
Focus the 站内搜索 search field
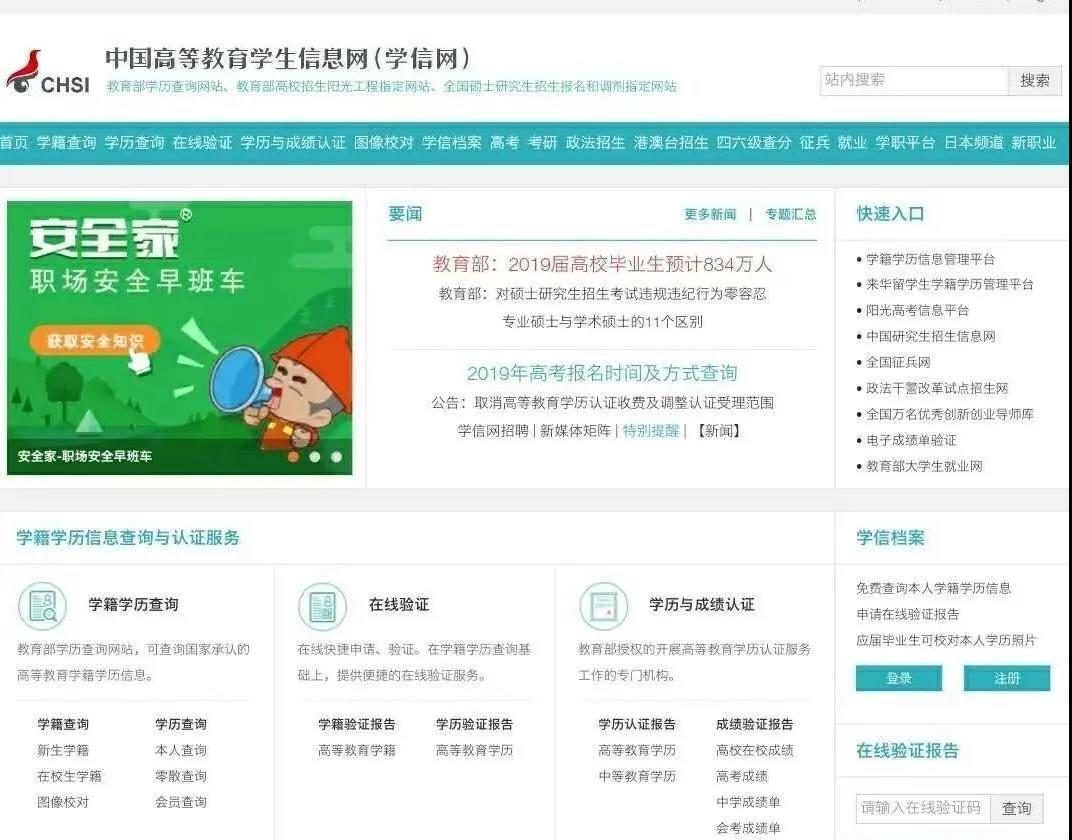pos(914,80)
